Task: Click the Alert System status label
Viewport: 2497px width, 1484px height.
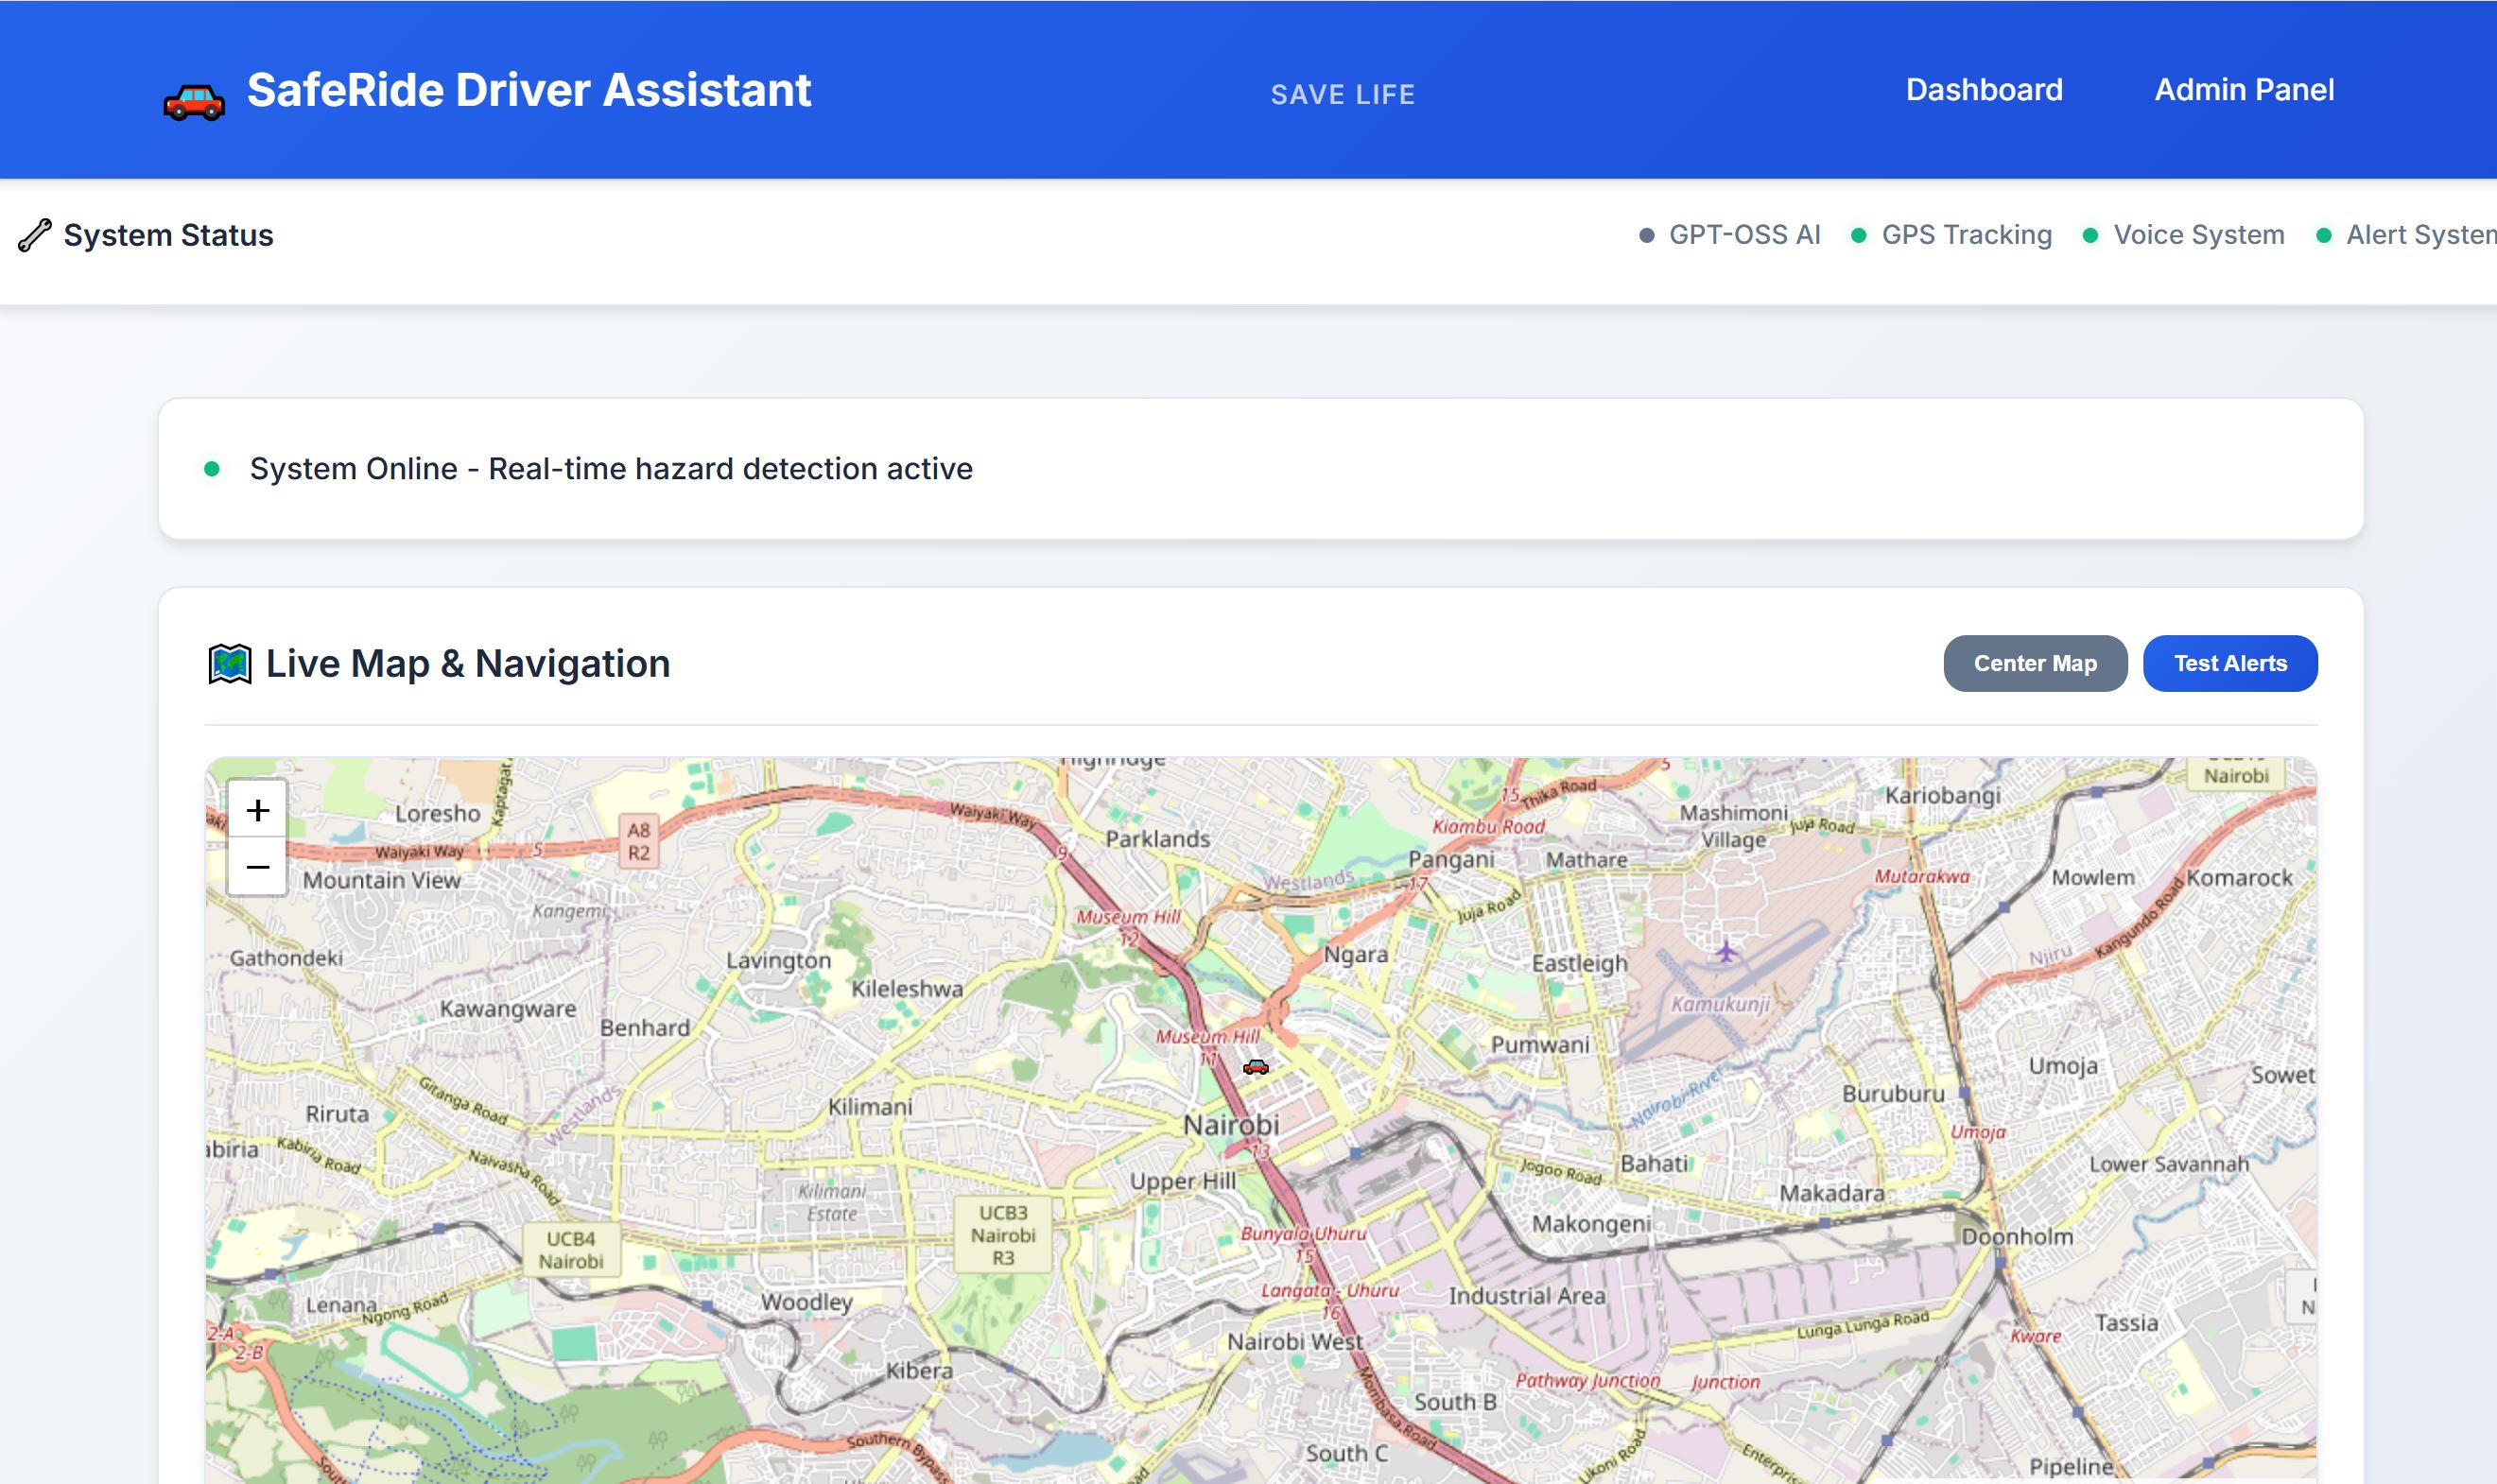Action: point(2420,235)
